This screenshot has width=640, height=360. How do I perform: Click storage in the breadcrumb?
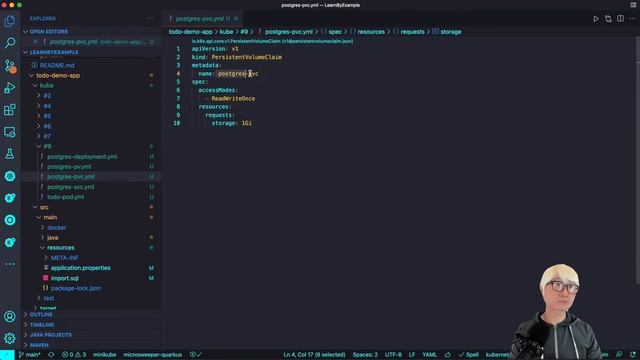click(451, 31)
